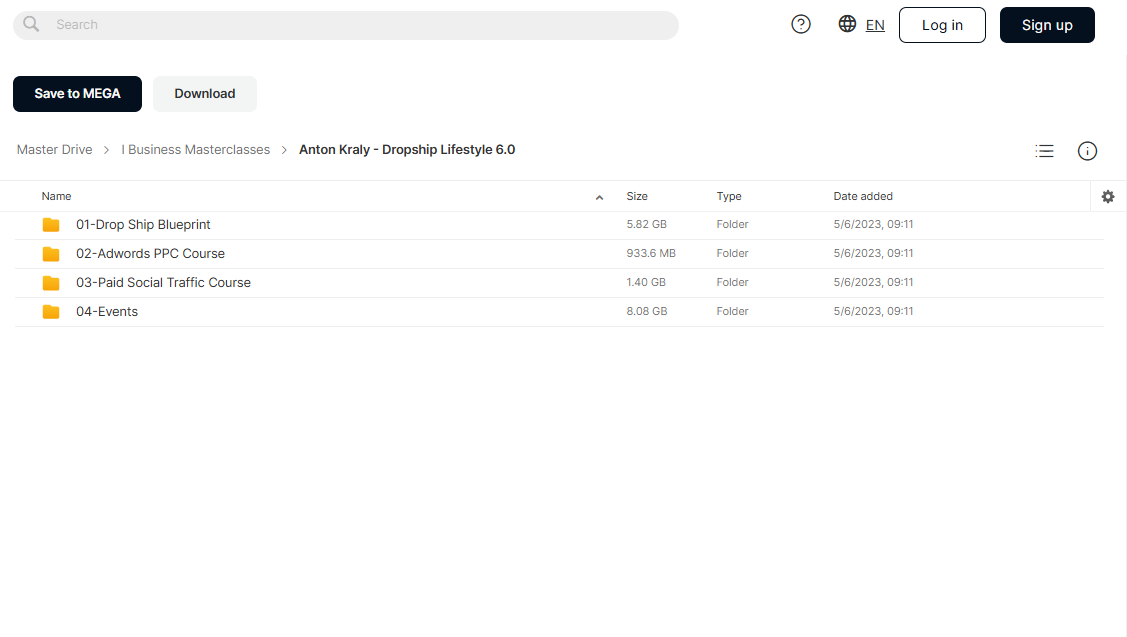Image resolution: width=1127 pixels, height=637 pixels.
Task: Select 01-Drop Ship Blueprint folder name
Action: coord(143,224)
